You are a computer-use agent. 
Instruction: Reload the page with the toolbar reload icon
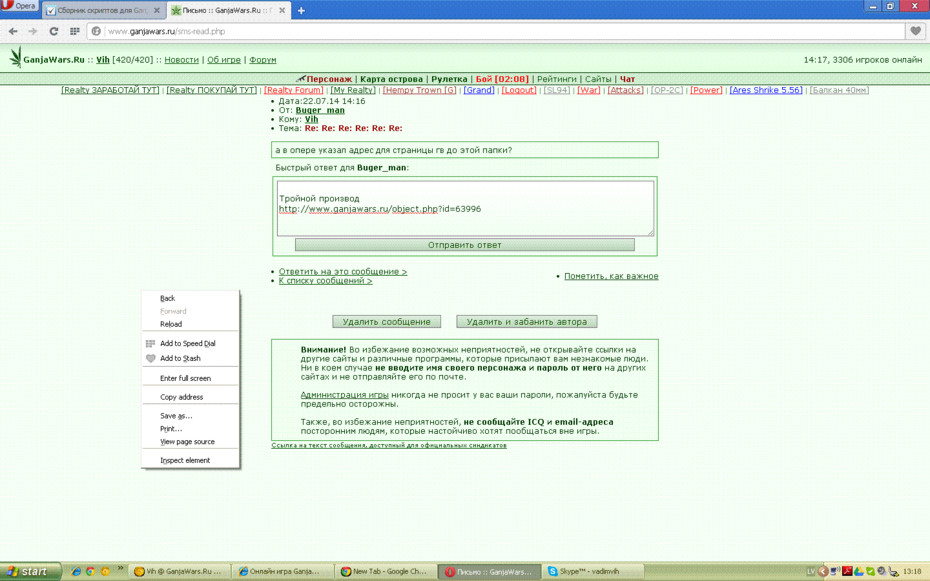(x=53, y=31)
